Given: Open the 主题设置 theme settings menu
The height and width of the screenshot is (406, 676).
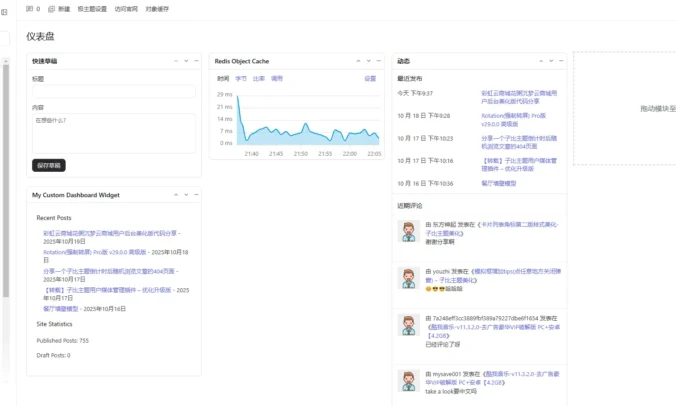Looking at the screenshot, I should click(92, 9).
